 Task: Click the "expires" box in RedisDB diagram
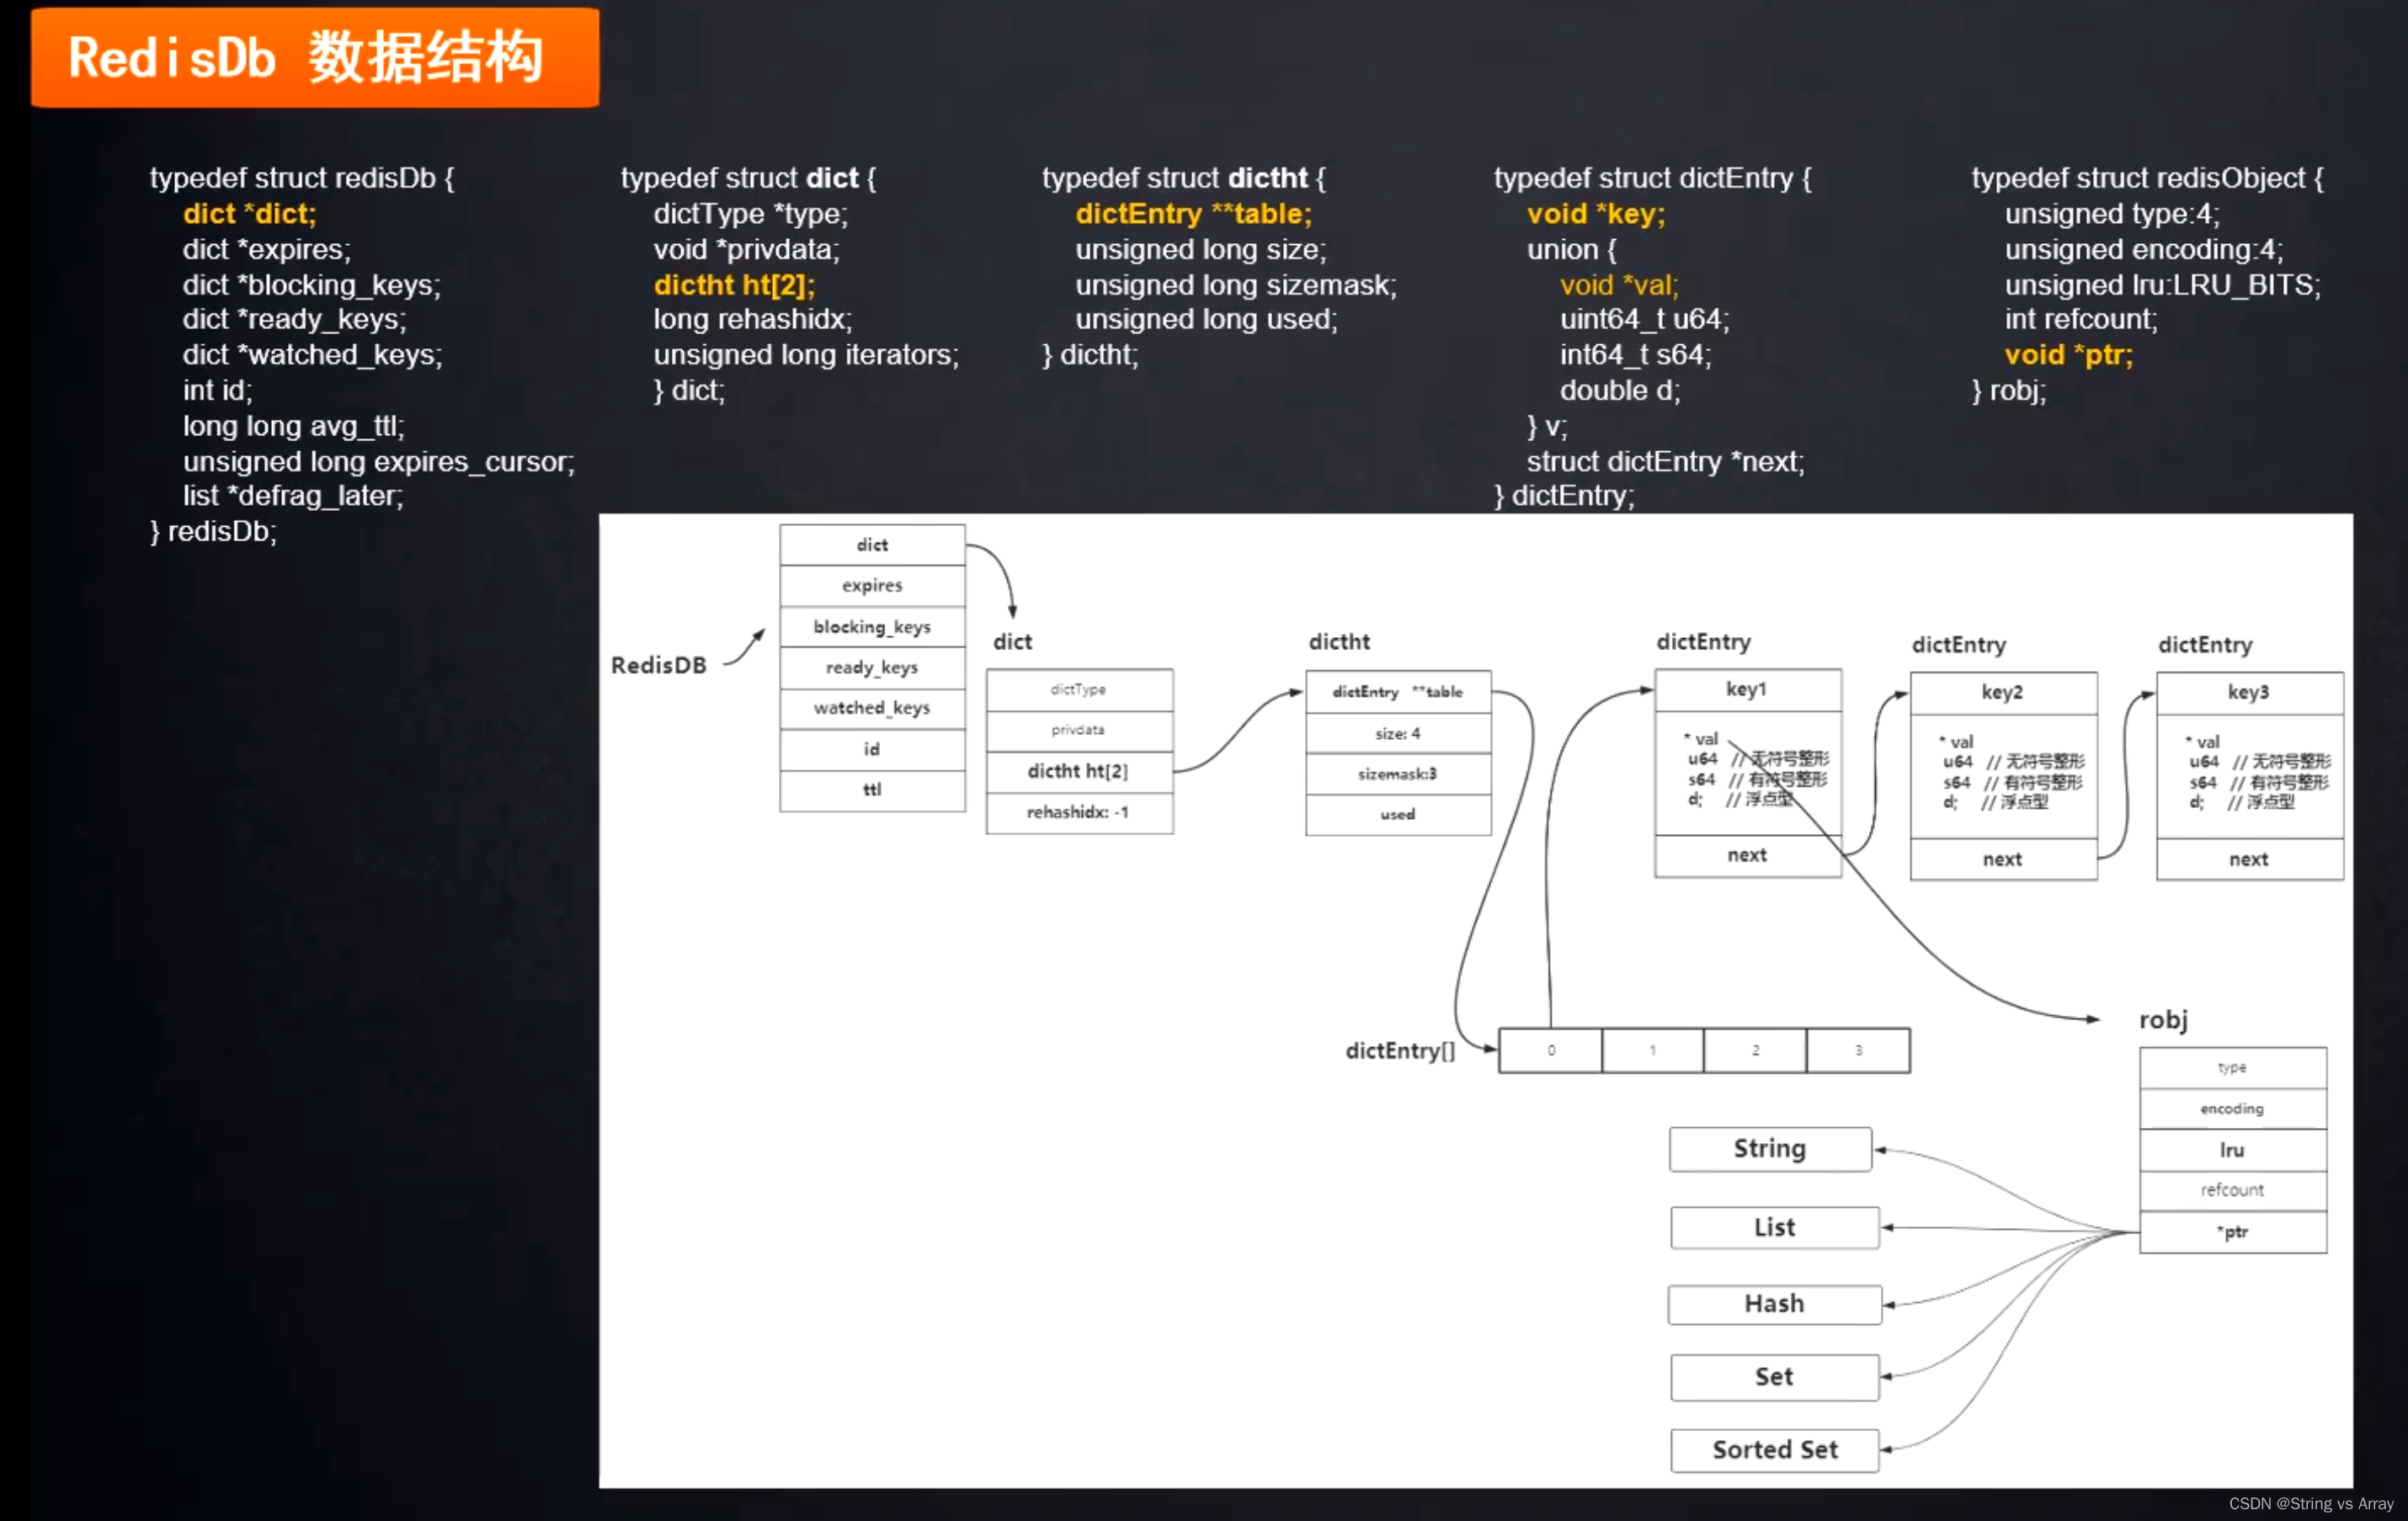[872, 586]
